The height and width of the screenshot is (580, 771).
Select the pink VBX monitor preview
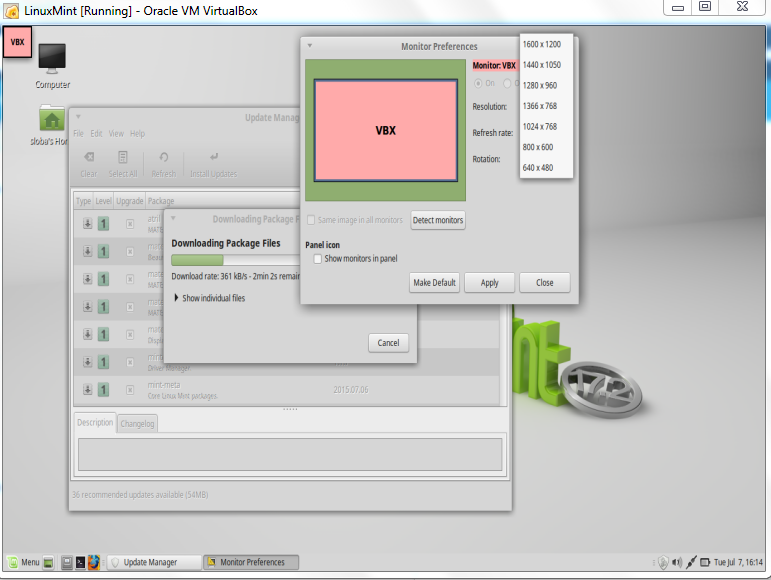click(x=386, y=131)
